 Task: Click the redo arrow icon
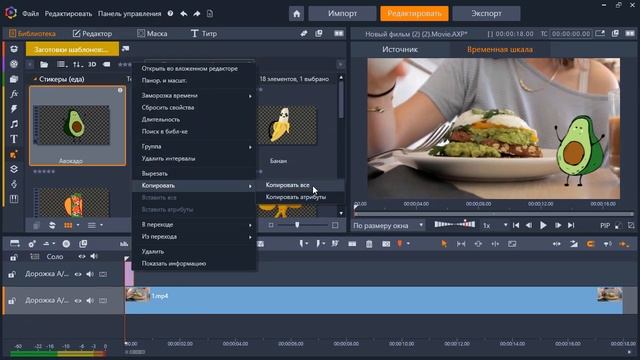[x=197, y=13]
